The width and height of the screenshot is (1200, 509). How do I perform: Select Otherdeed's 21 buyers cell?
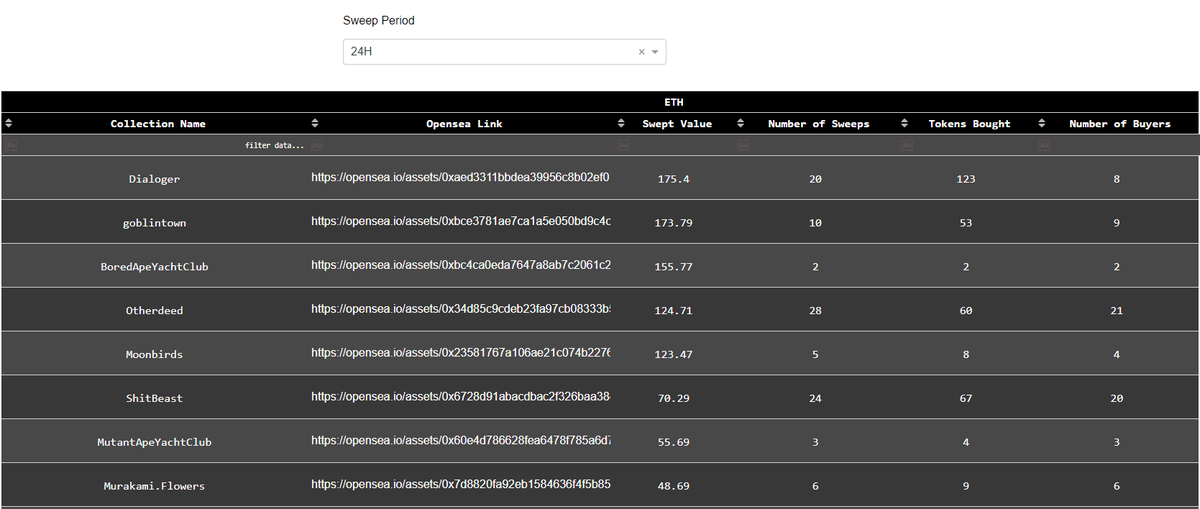(1116, 311)
